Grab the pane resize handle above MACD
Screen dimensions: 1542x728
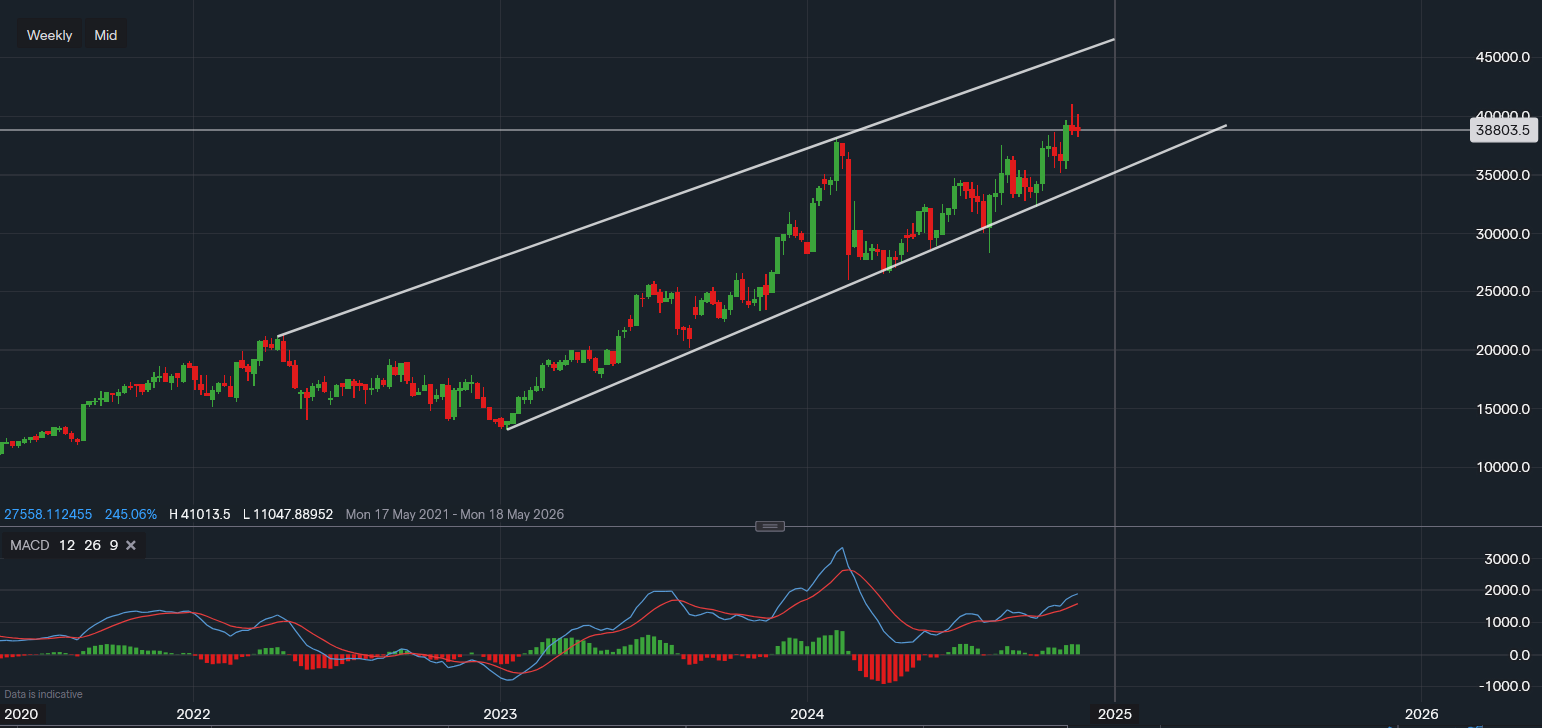[769, 526]
